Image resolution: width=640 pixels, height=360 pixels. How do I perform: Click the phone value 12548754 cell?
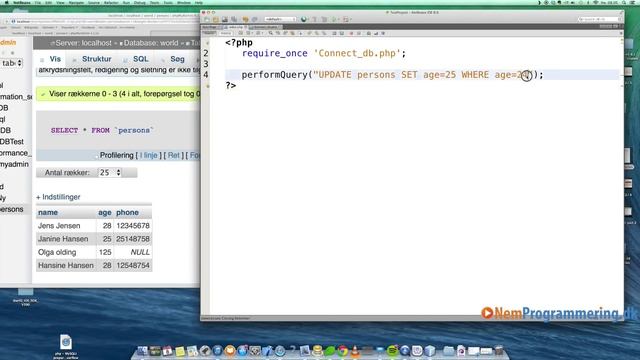(x=133, y=265)
